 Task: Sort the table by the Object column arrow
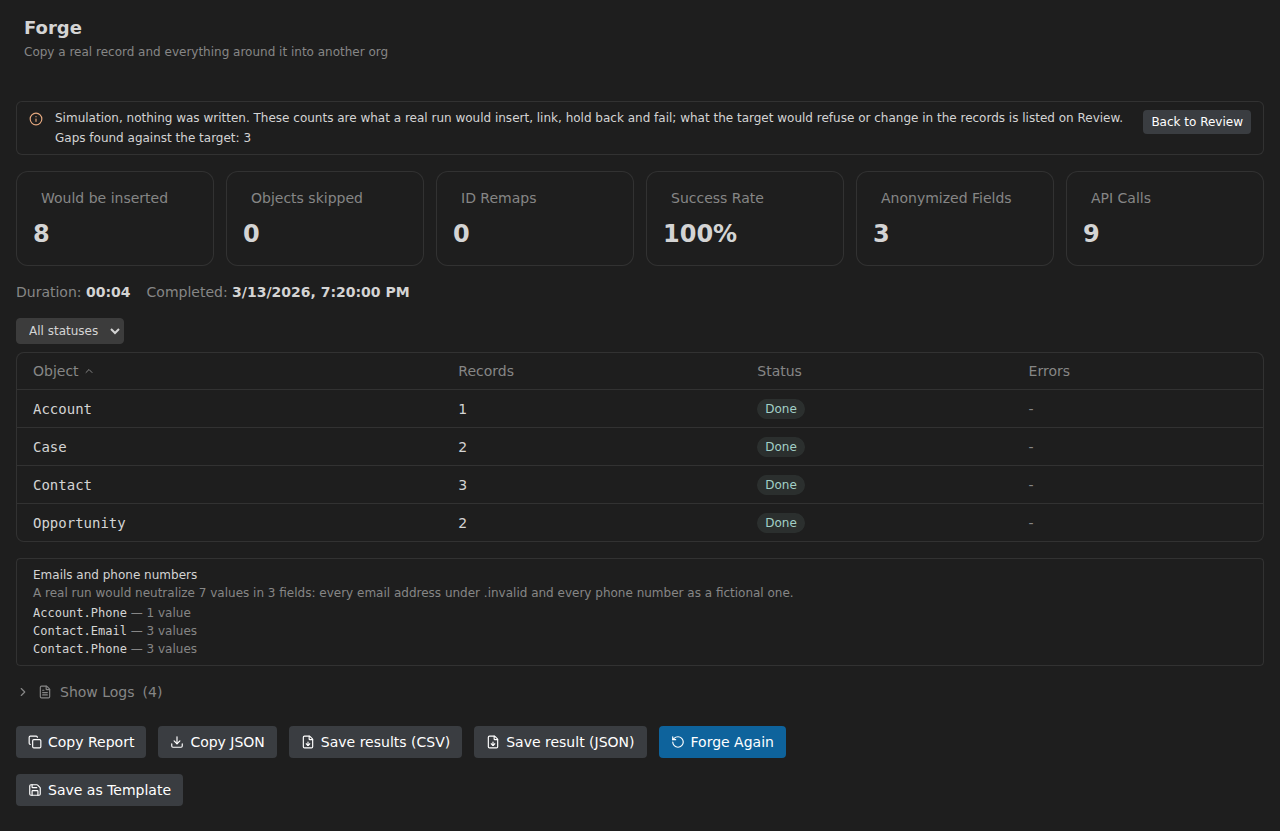click(x=89, y=371)
